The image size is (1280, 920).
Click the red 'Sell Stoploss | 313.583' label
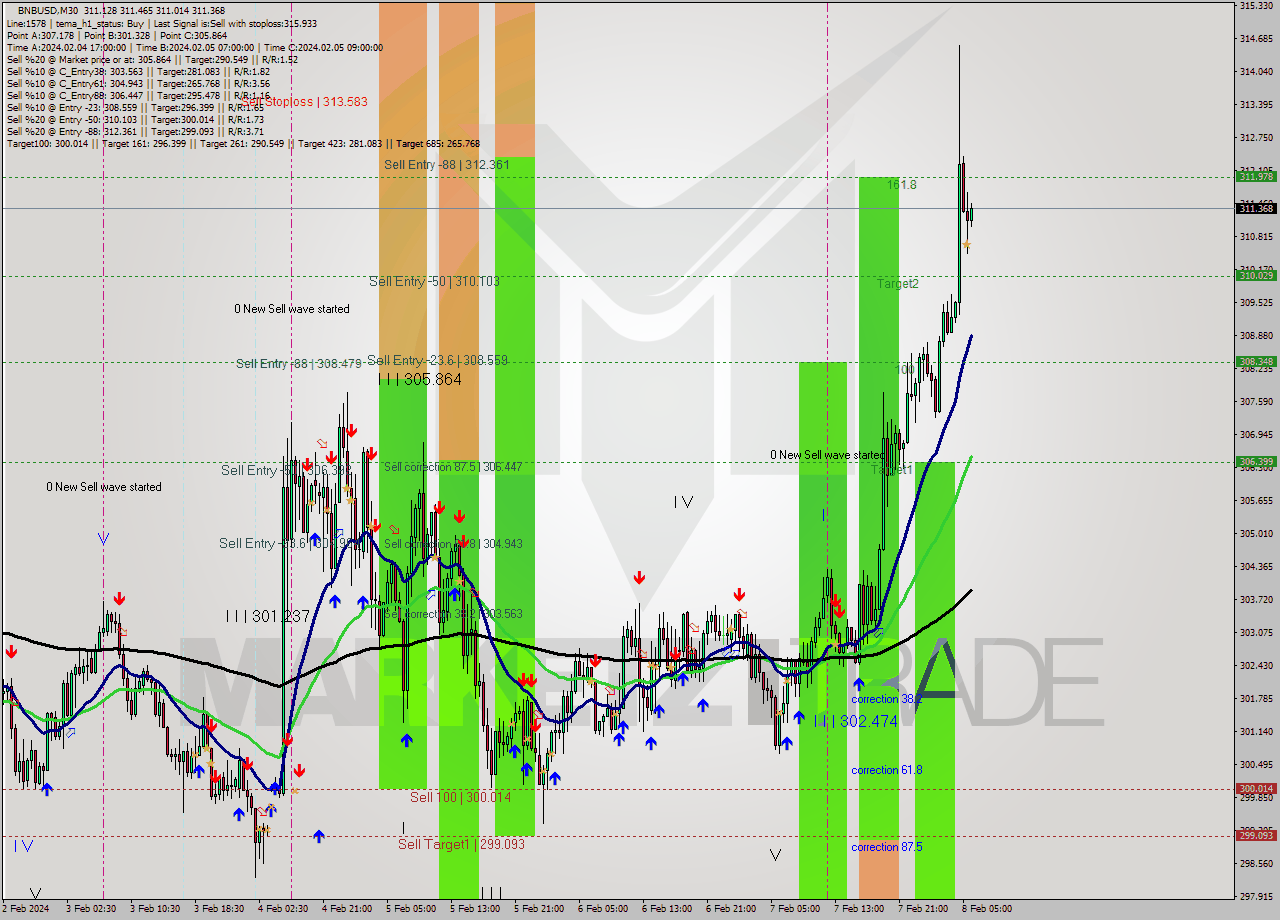304,102
